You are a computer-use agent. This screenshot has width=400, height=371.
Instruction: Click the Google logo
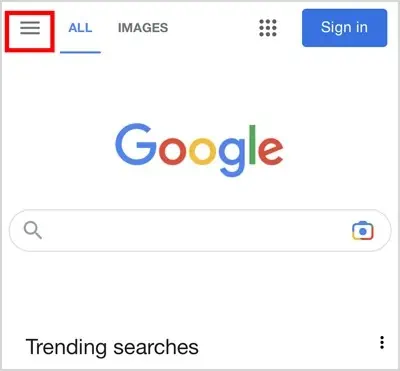(x=199, y=150)
